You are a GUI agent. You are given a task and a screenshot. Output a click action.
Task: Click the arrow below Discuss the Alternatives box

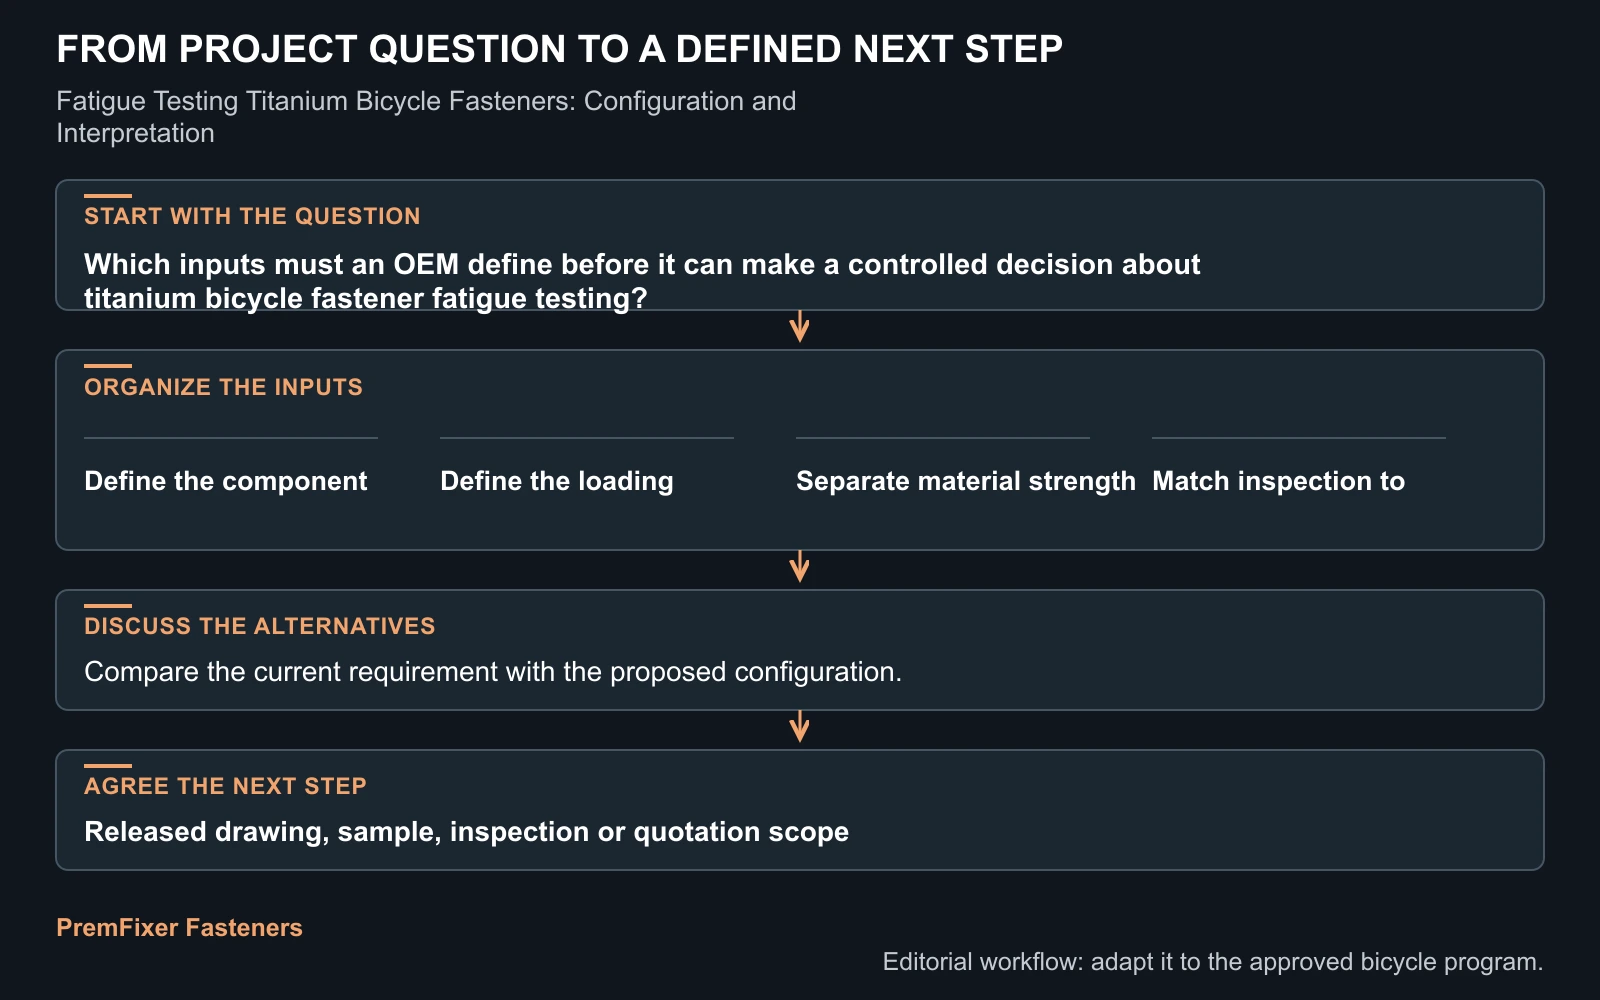pos(799,727)
